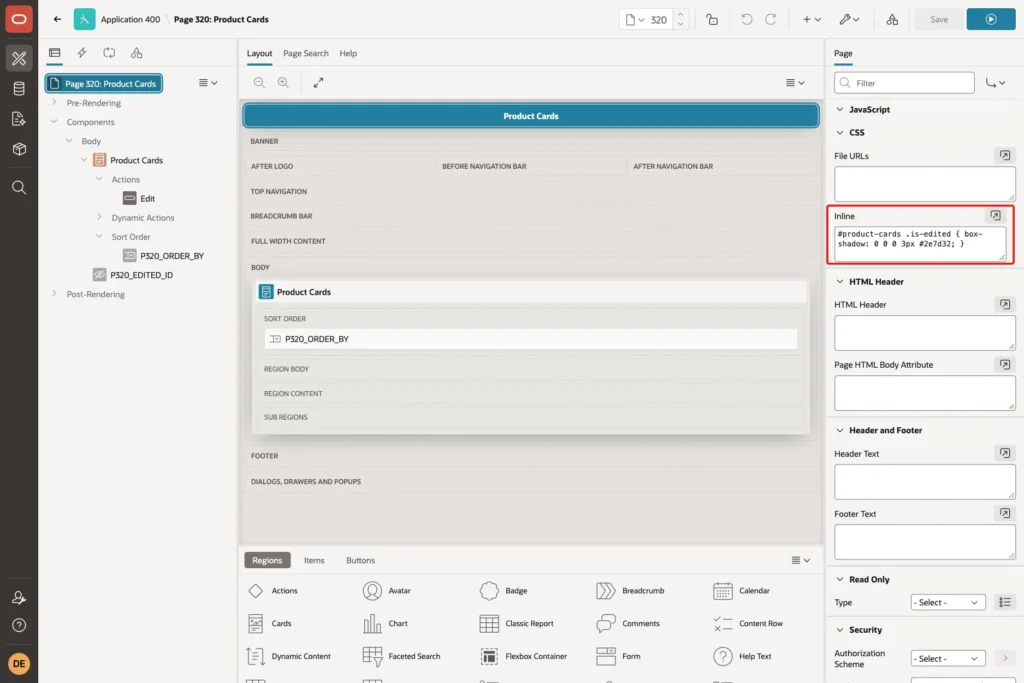
Task: Switch to Processing tab icon
Action: click(109, 53)
